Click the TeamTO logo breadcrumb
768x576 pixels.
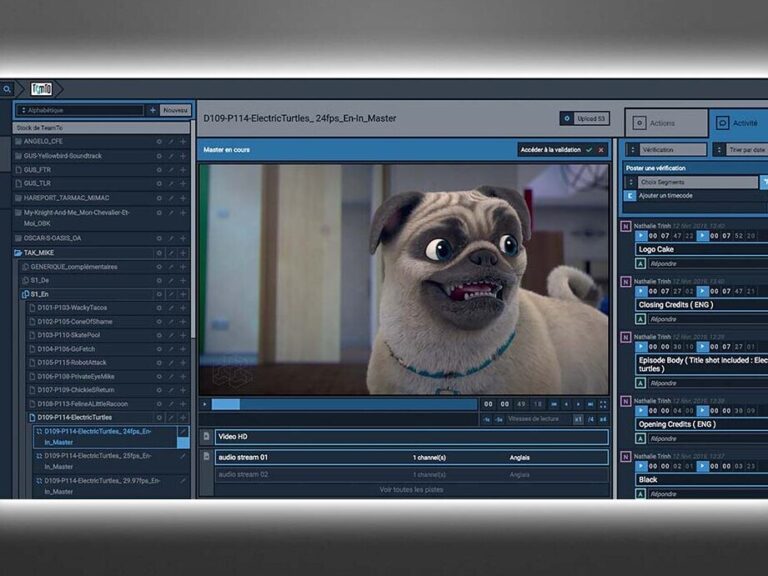[42, 89]
